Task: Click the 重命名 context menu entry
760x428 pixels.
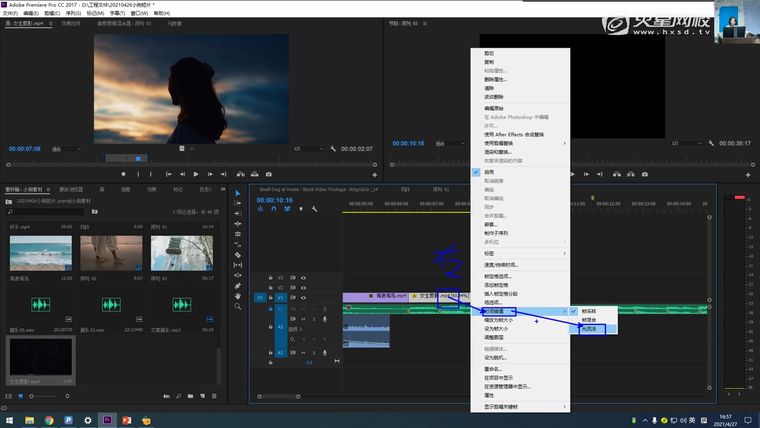Action: pyautogui.click(x=494, y=368)
